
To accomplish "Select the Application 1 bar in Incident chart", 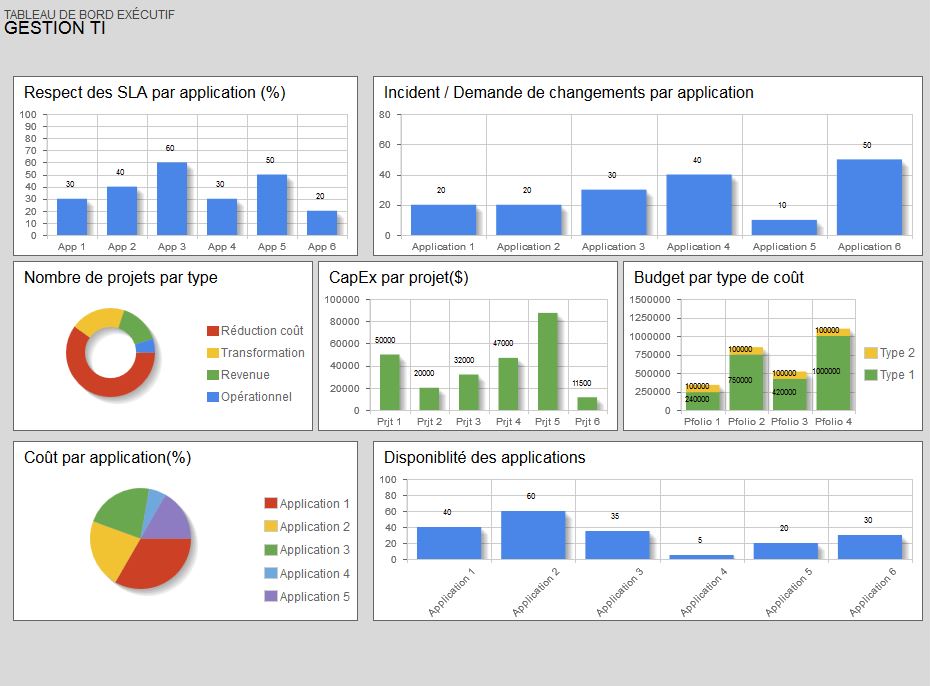I will click(444, 220).
